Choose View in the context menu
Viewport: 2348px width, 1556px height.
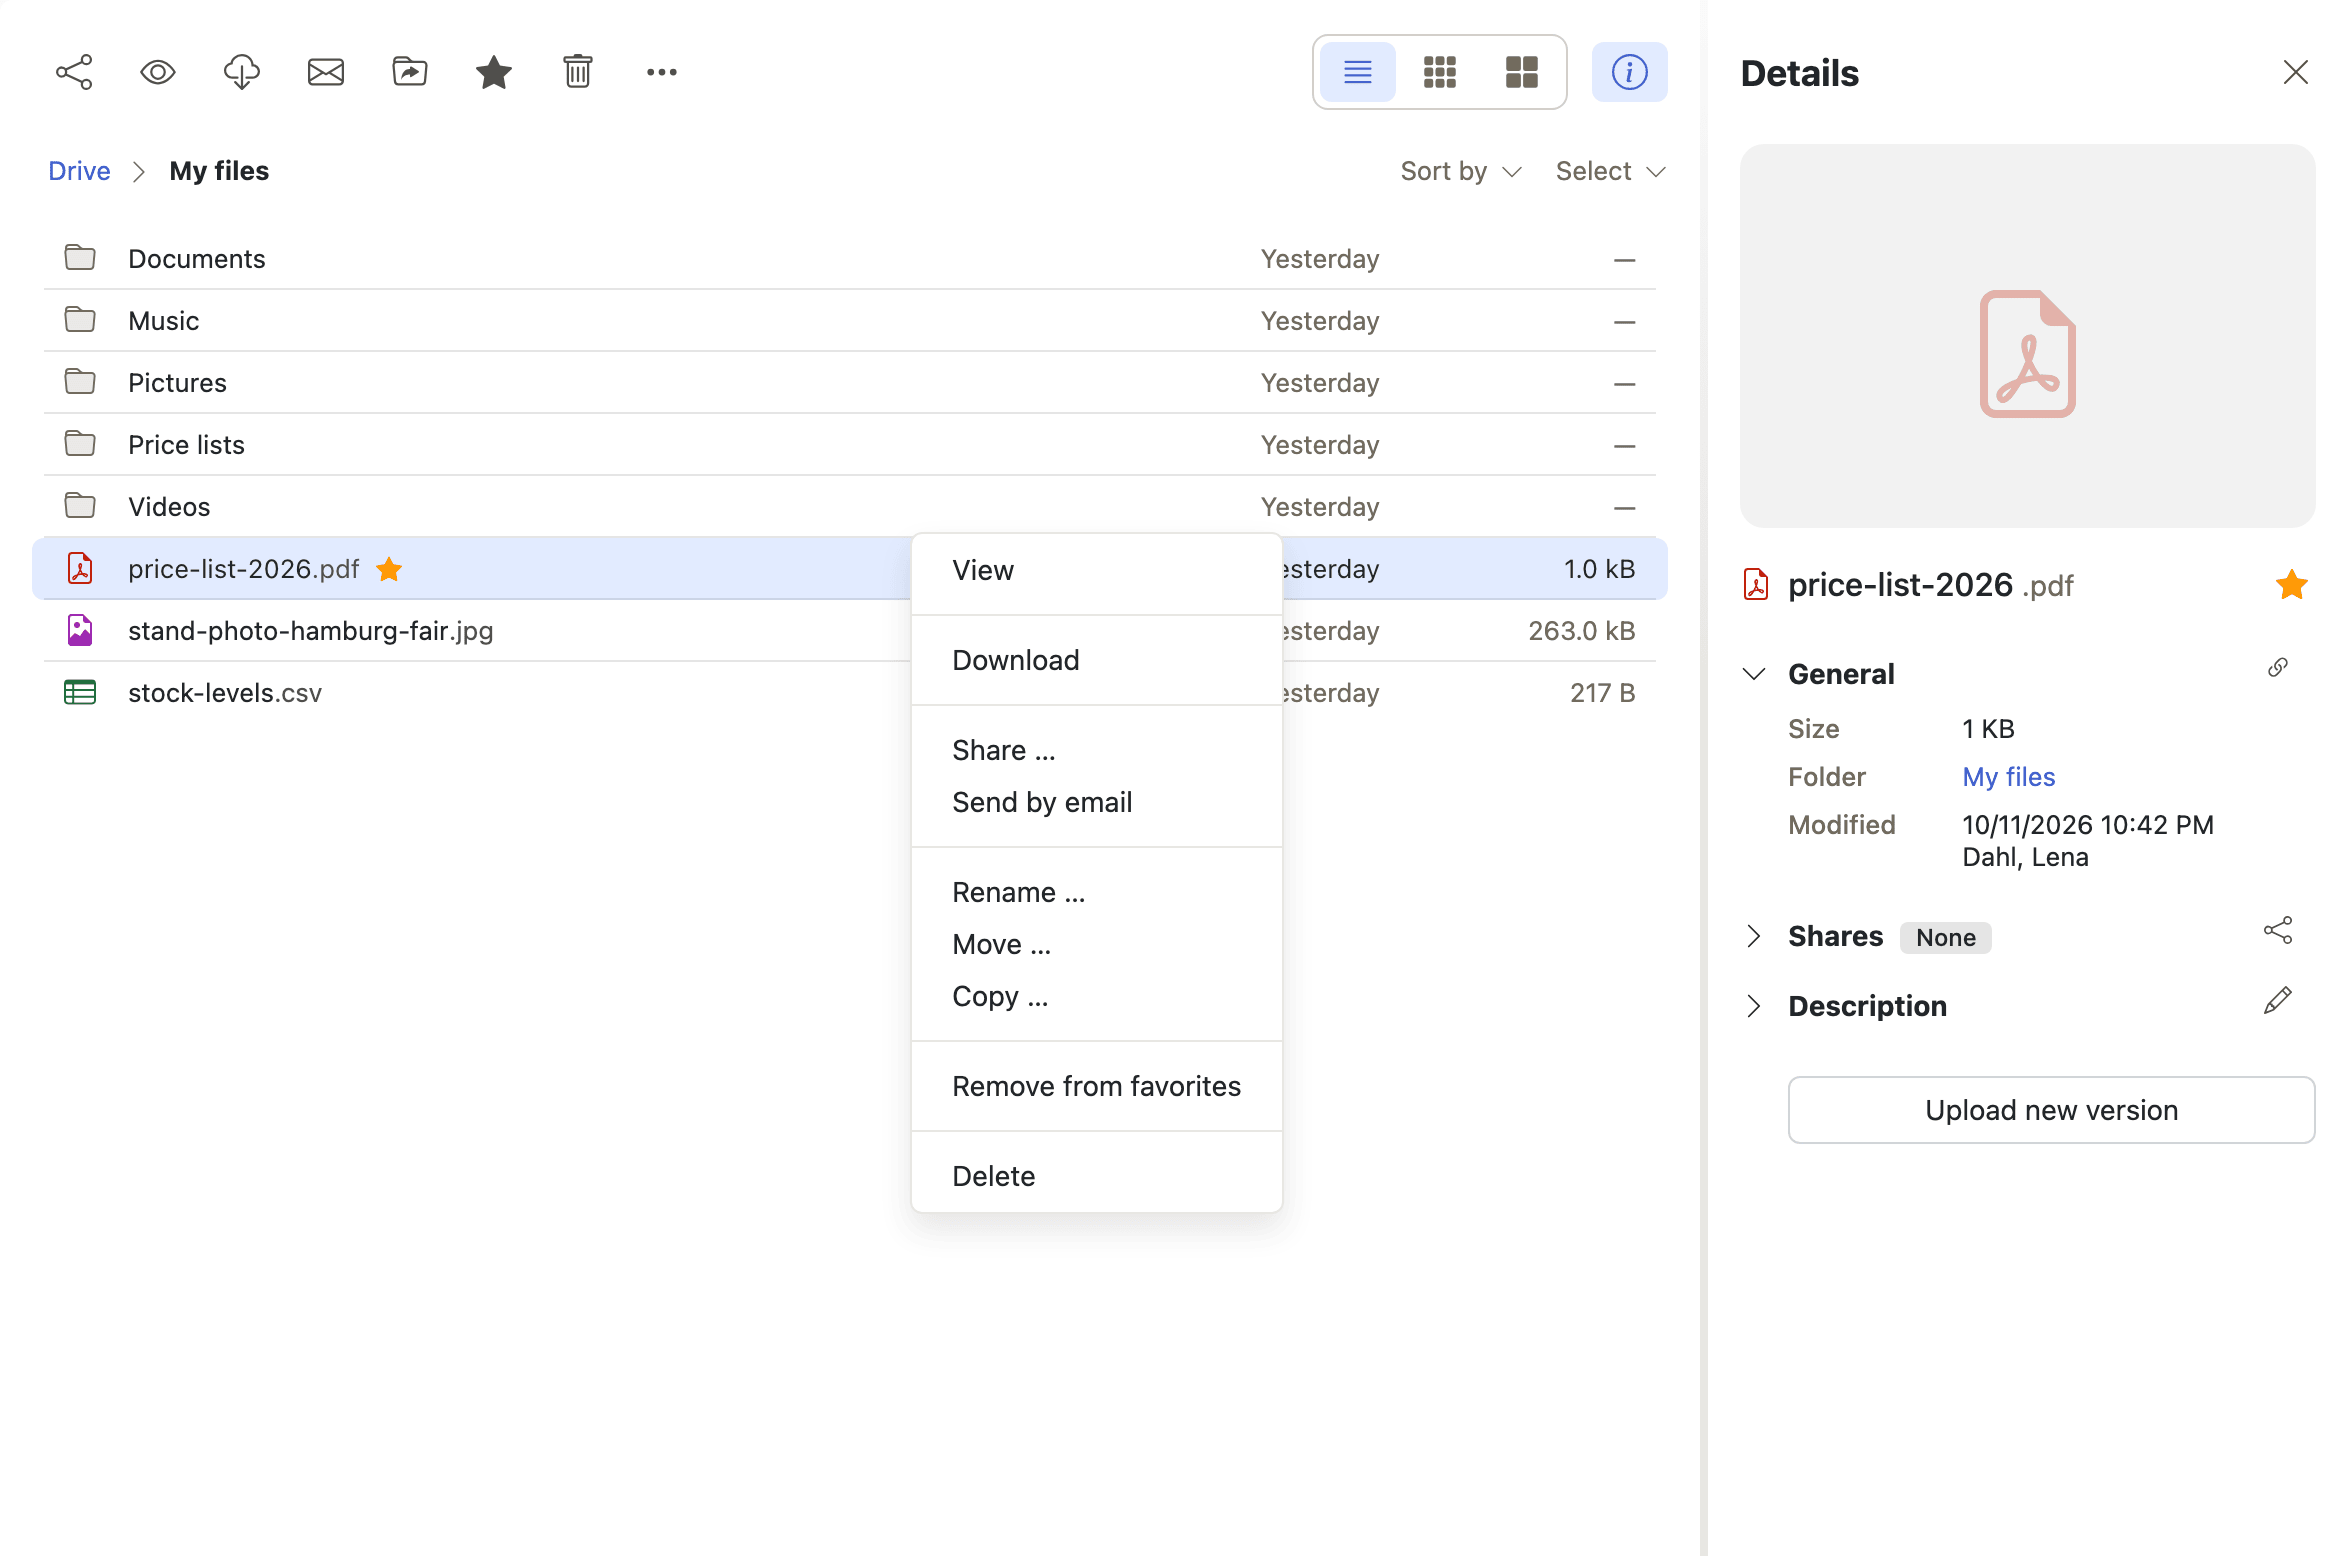(1097, 570)
